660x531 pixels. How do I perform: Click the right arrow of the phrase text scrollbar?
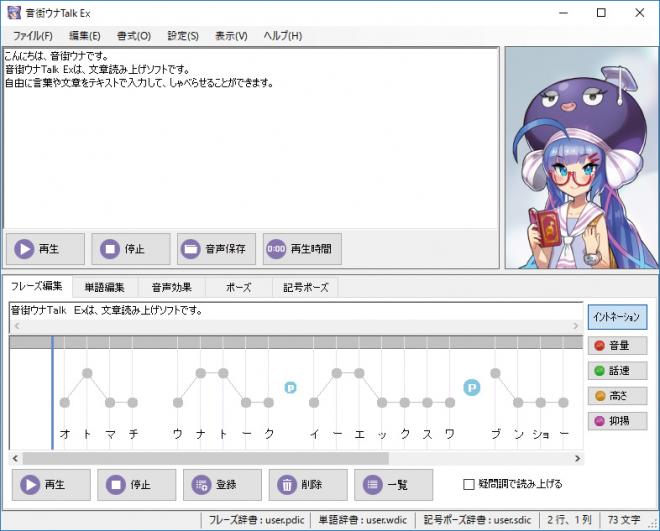(x=576, y=326)
